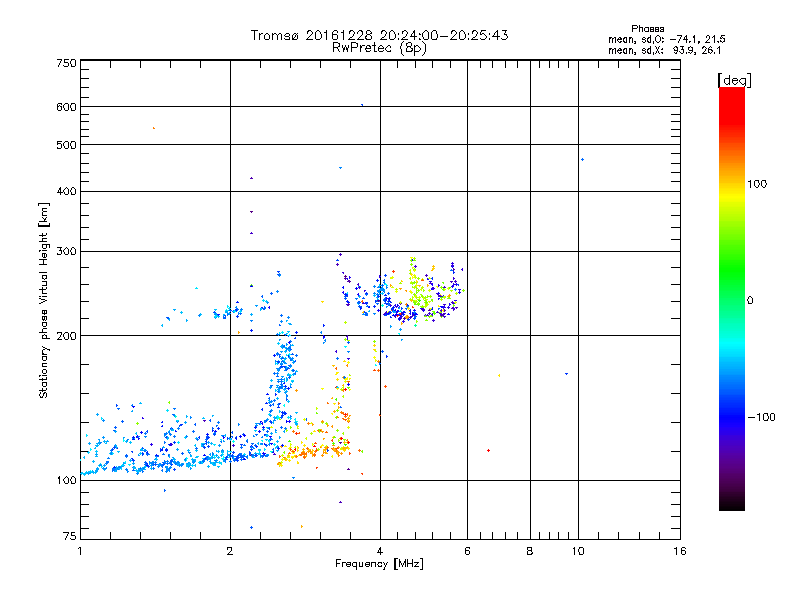Click the colorbar '0' tick label

click(x=750, y=301)
